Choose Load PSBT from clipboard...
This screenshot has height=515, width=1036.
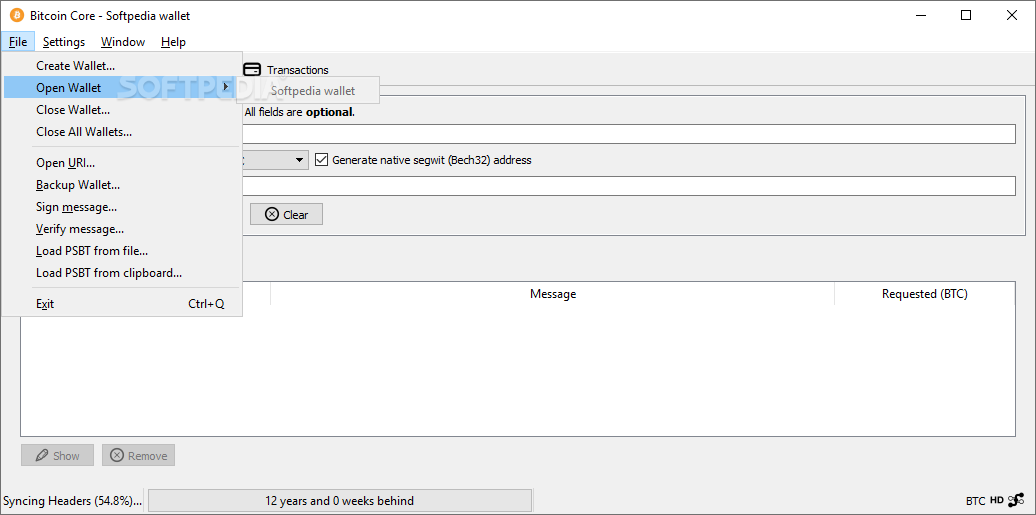click(122, 272)
